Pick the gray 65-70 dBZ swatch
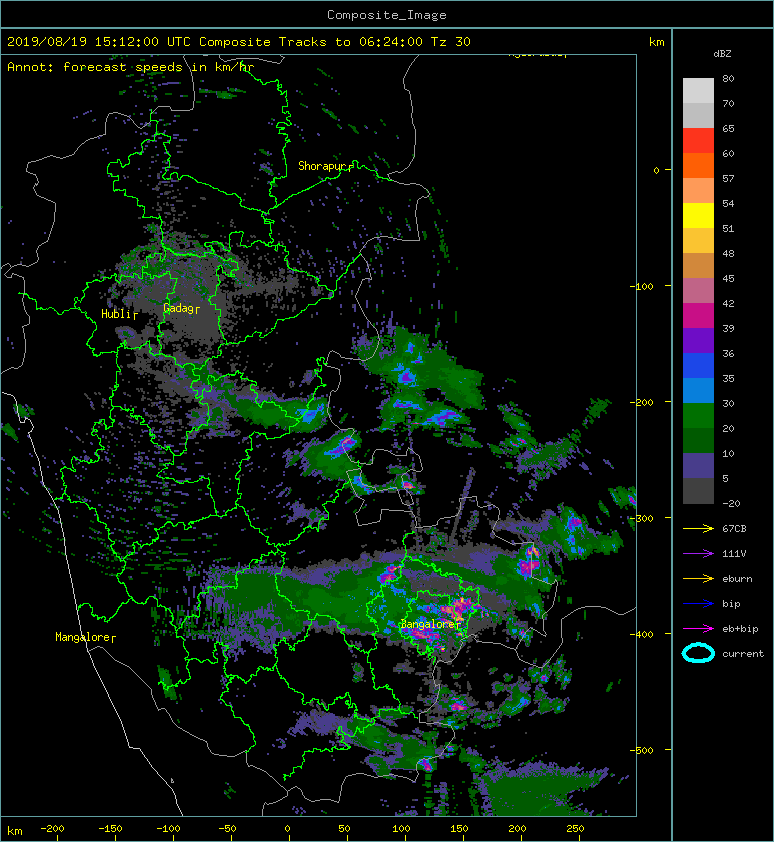This screenshot has width=774, height=842. [x=698, y=115]
